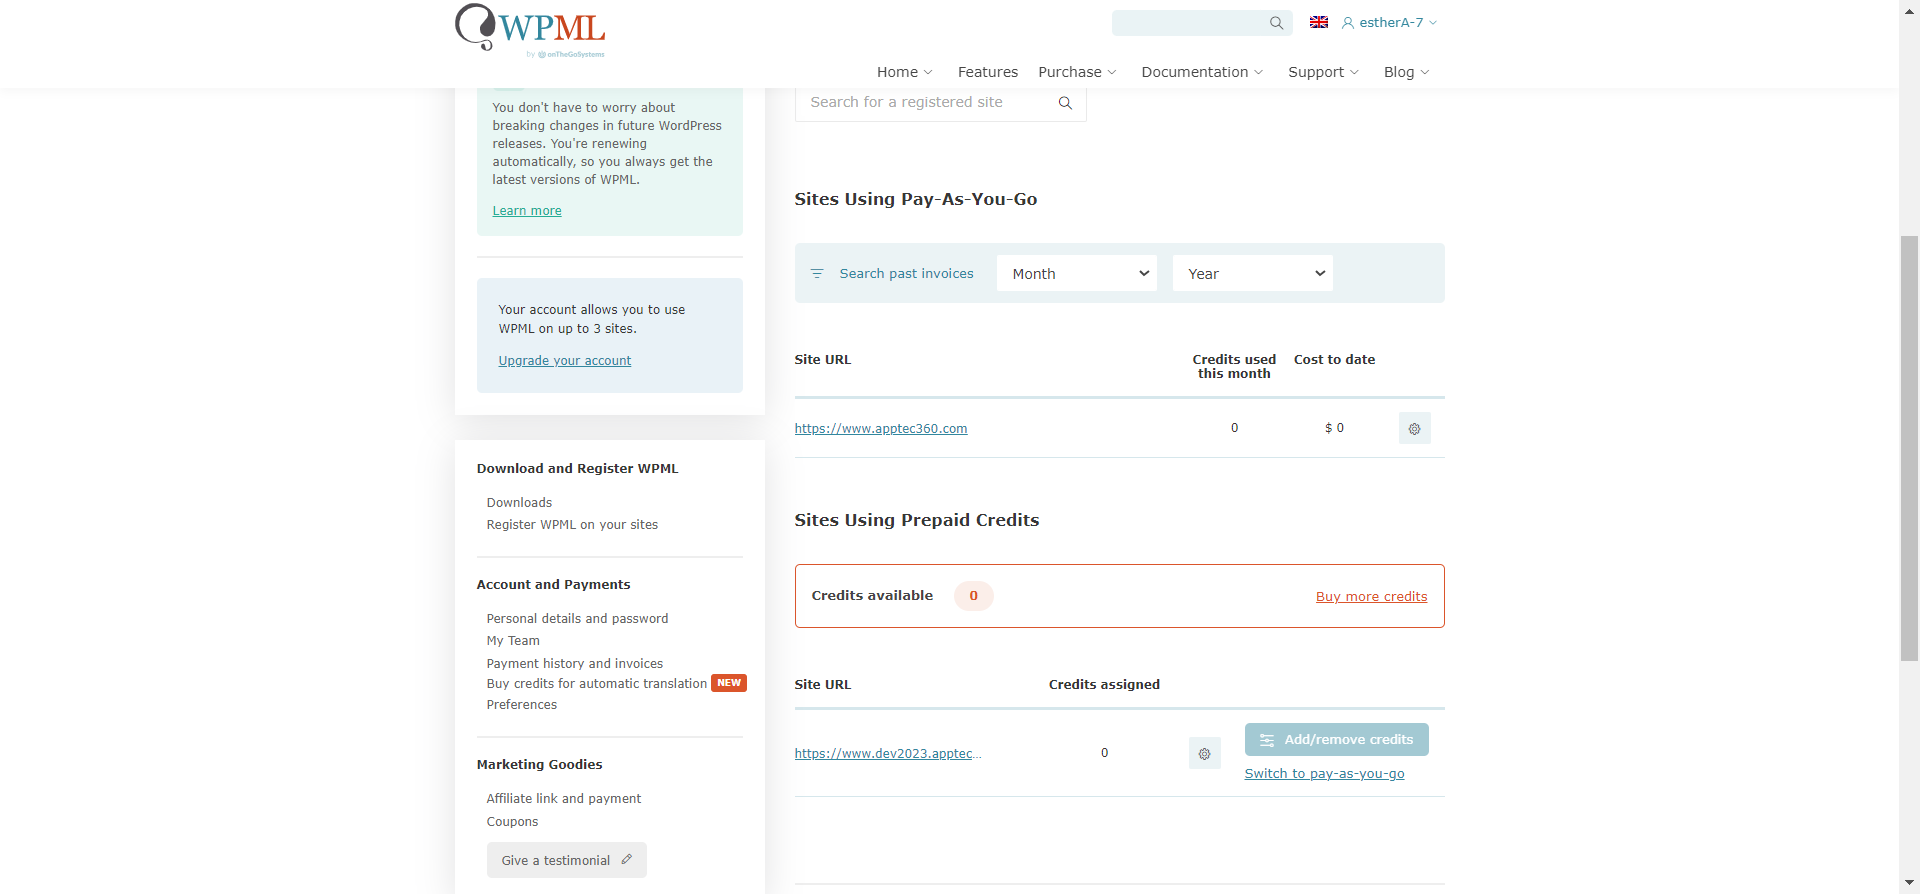1920x894 pixels.
Task: Click Switch to pay-as-you-go link
Action: 1324,774
